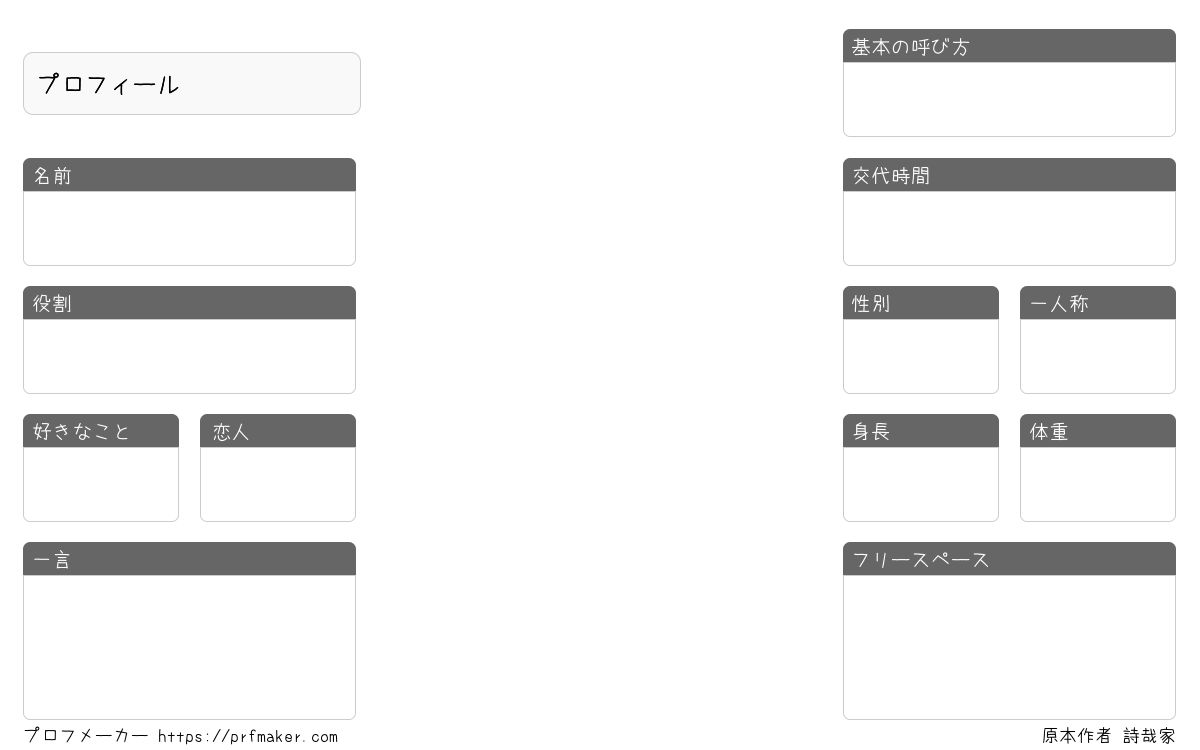The width and height of the screenshot is (1200, 750).
Task: Click the フリースペース text area
Action: pos(1009,647)
